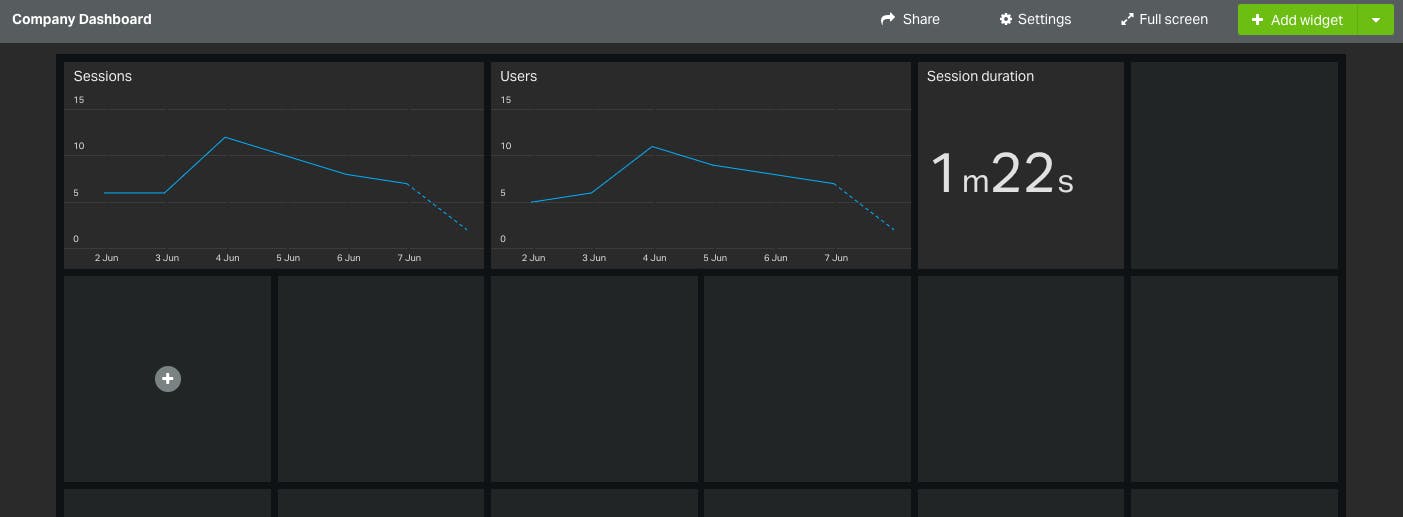The image size is (1403, 517).
Task: Open the Sessions chart widget
Action: tap(274, 165)
